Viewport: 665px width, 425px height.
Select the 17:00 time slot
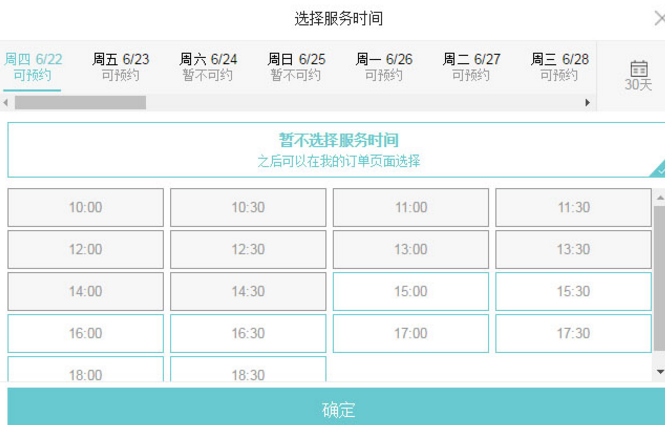[x=411, y=333]
